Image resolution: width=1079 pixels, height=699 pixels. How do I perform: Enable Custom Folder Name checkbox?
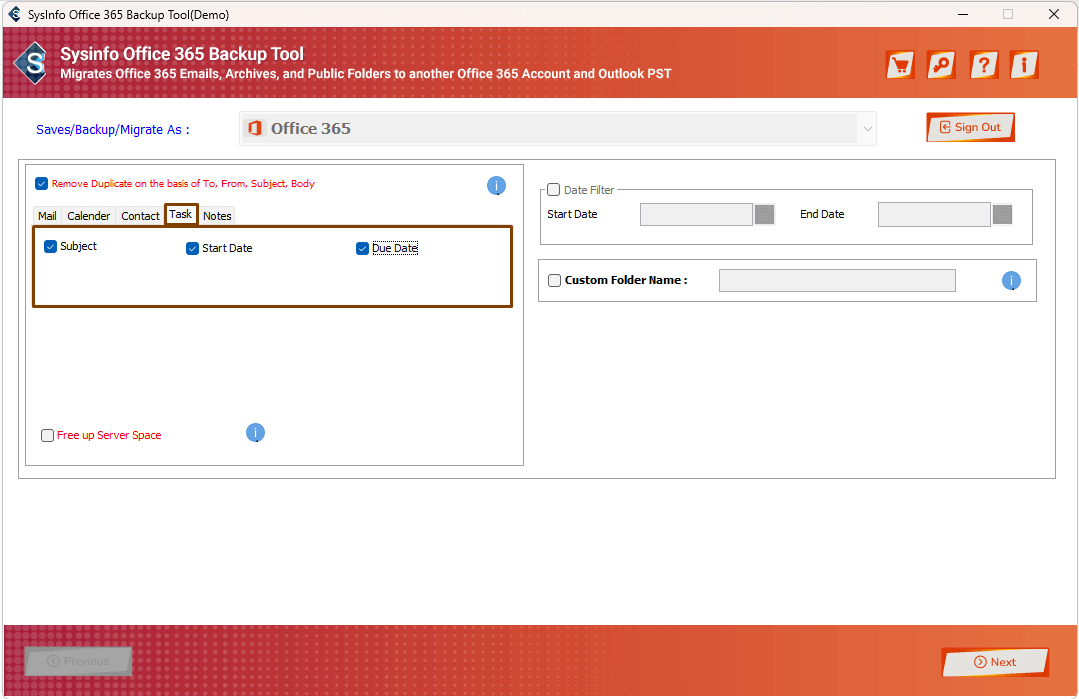point(555,281)
